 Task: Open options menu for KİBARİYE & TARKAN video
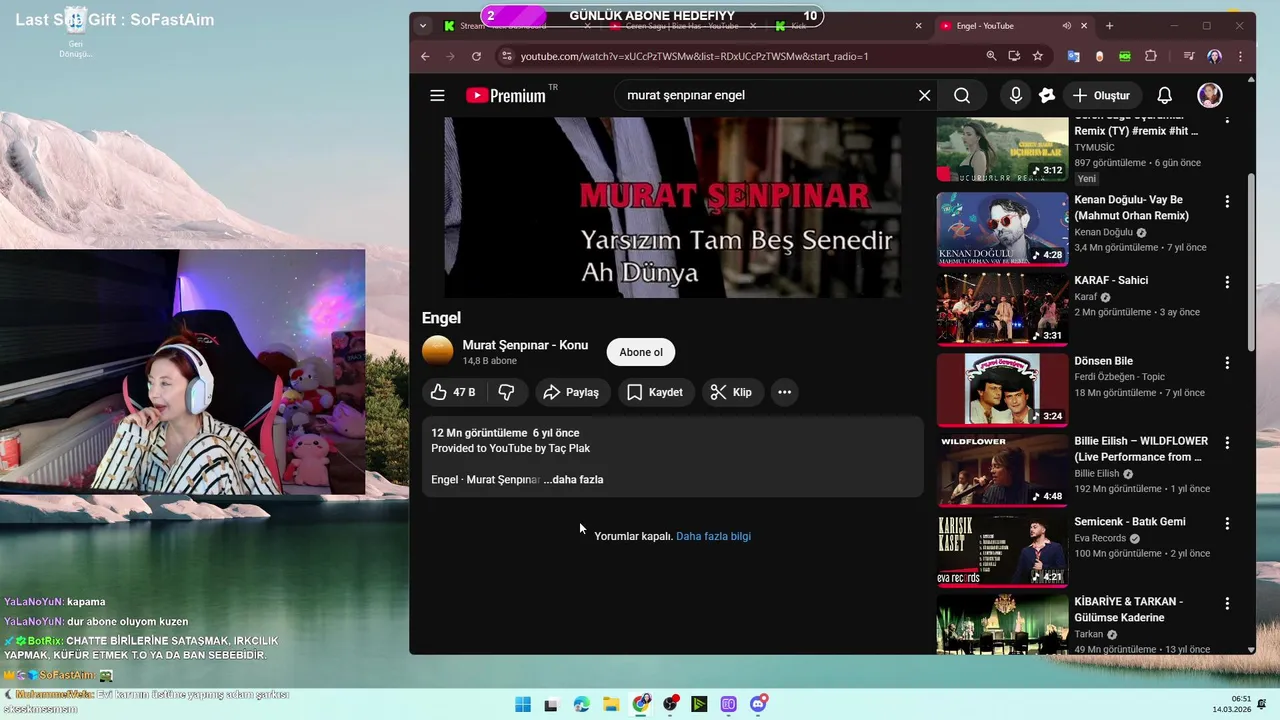(1227, 604)
